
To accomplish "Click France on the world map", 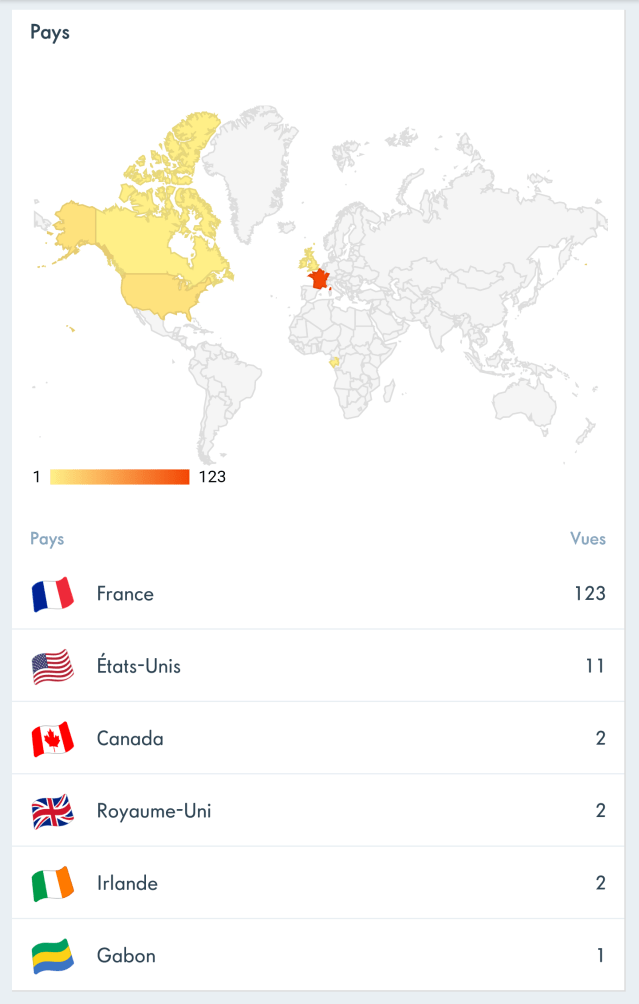I will (319, 278).
